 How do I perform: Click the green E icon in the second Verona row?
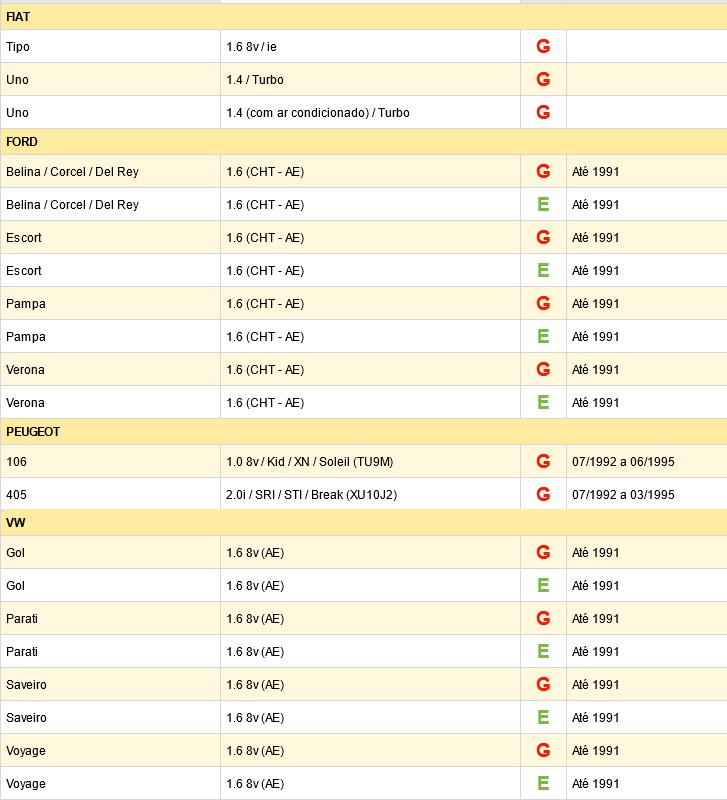pyautogui.click(x=543, y=403)
